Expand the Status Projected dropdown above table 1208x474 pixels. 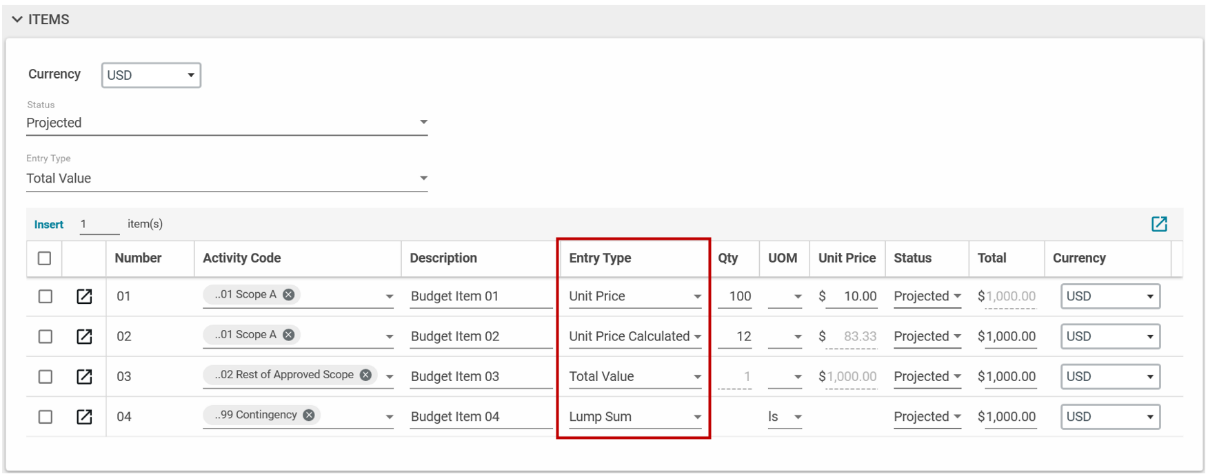coord(227,123)
